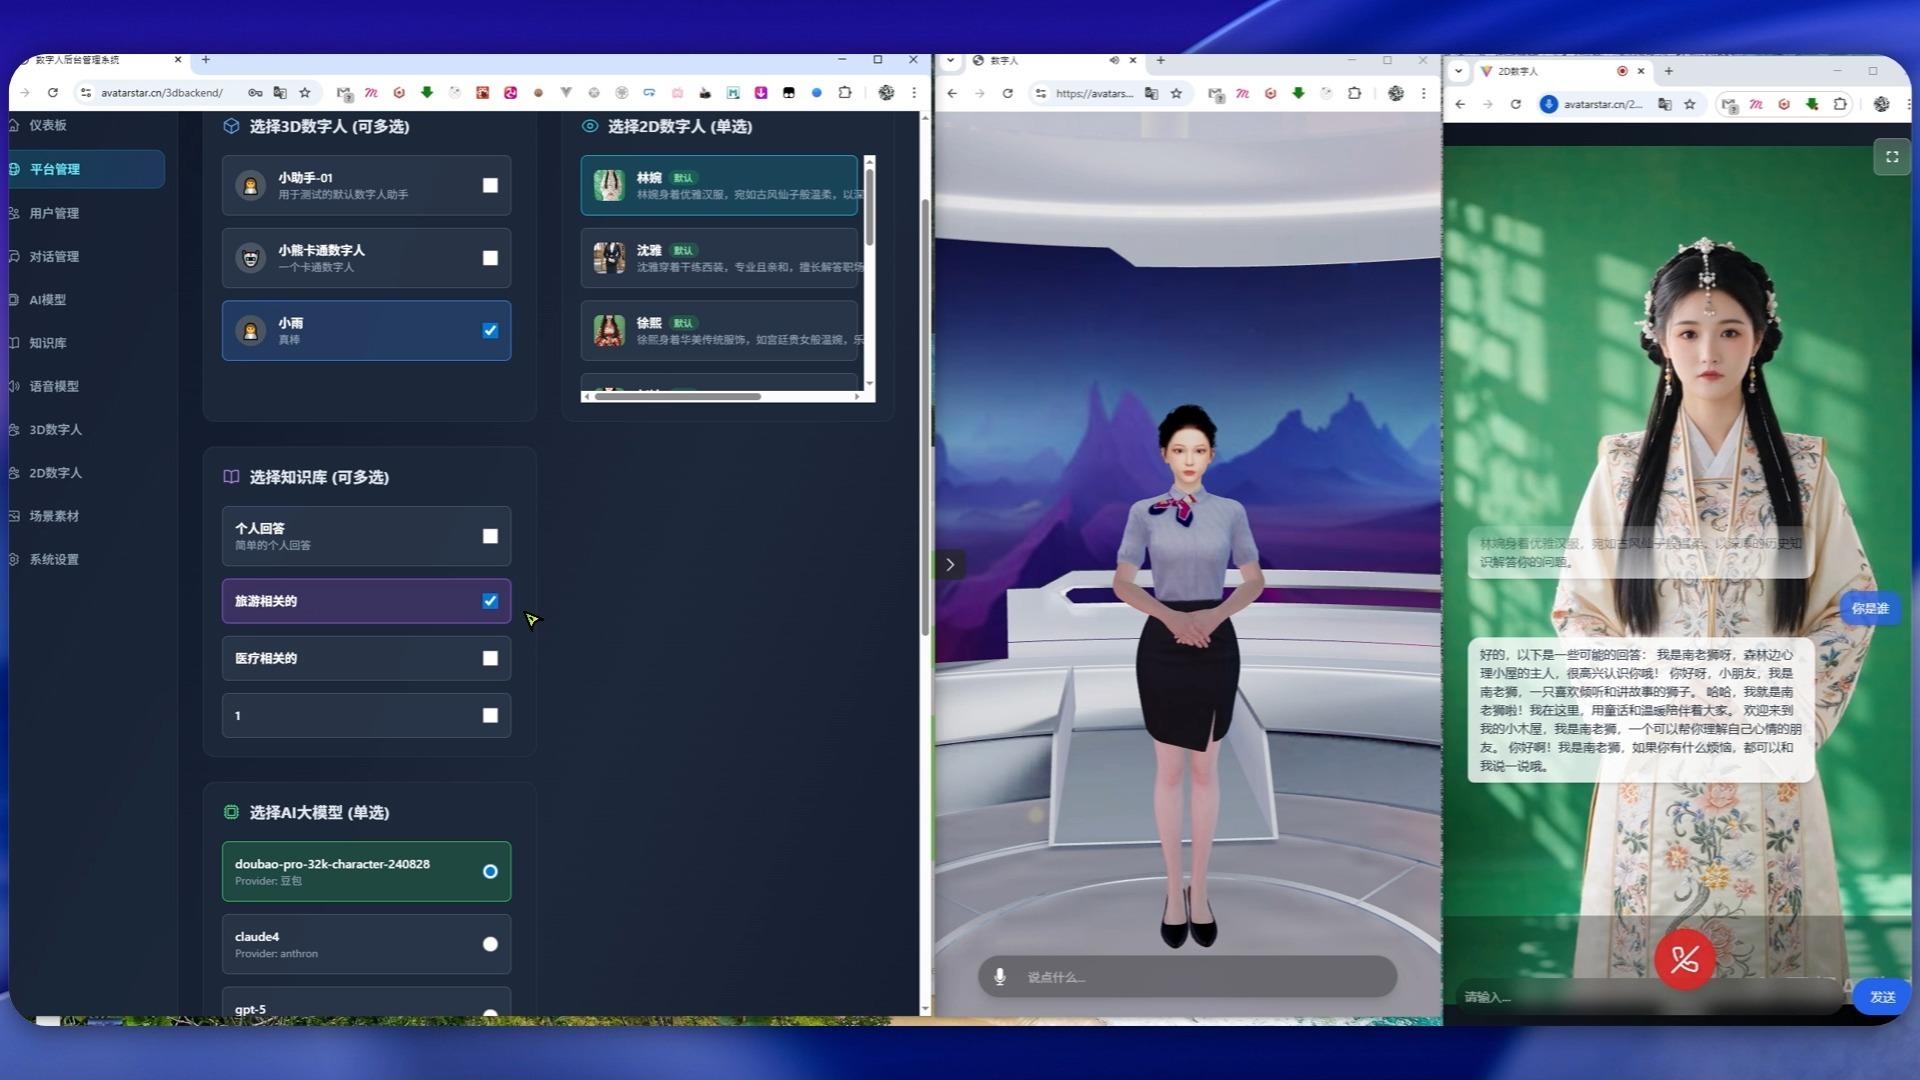Open 用户管理 in the sidebar

(53, 213)
